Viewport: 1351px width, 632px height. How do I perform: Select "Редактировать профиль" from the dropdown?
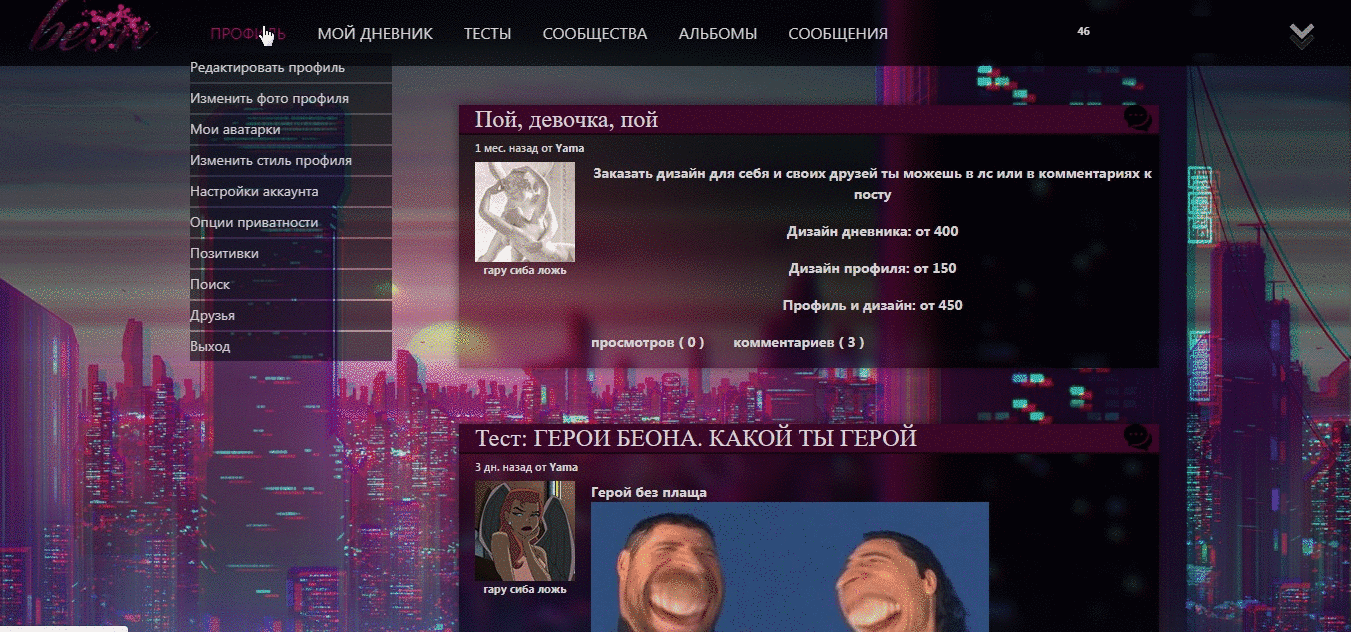tap(267, 68)
